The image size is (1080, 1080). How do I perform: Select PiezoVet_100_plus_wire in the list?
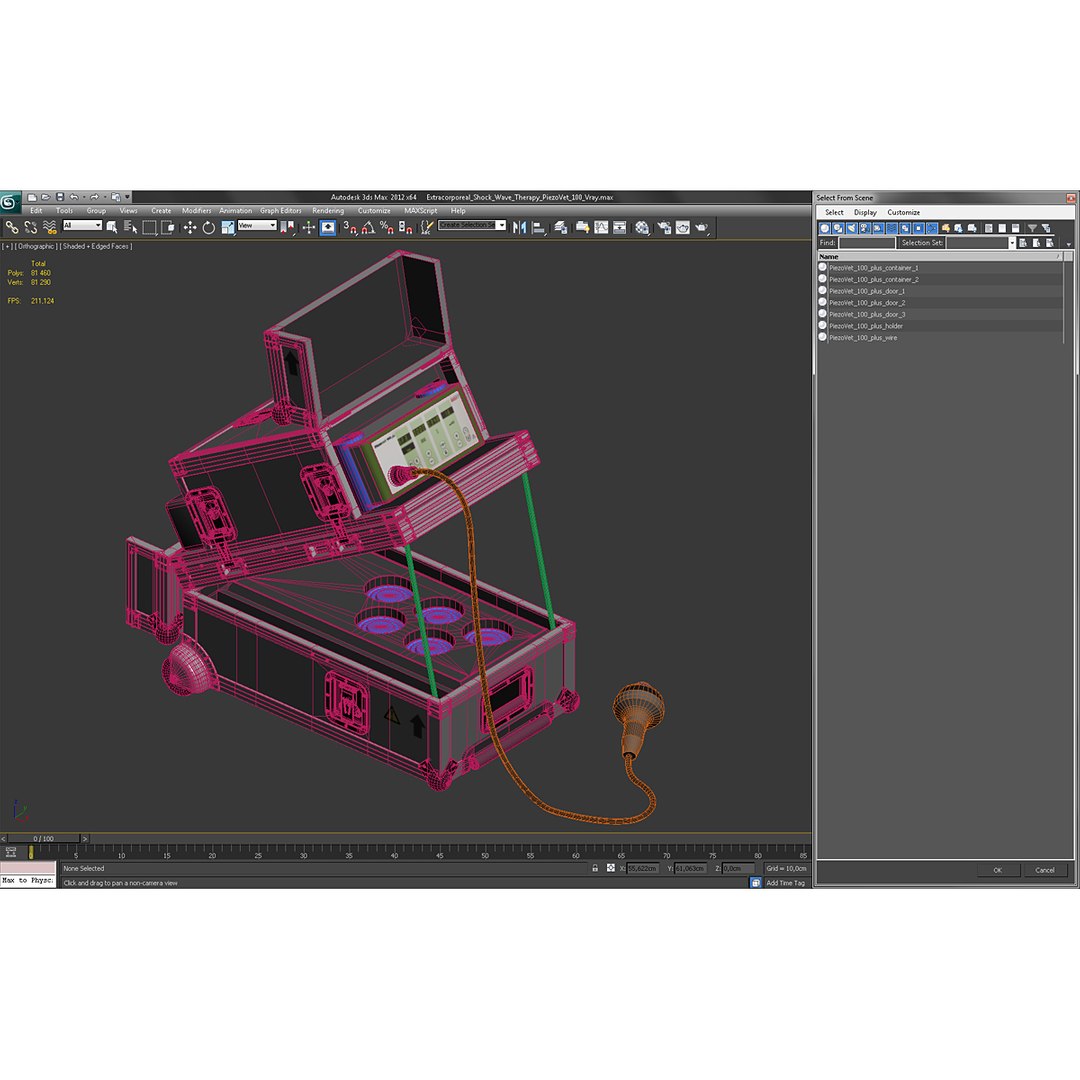(940, 338)
